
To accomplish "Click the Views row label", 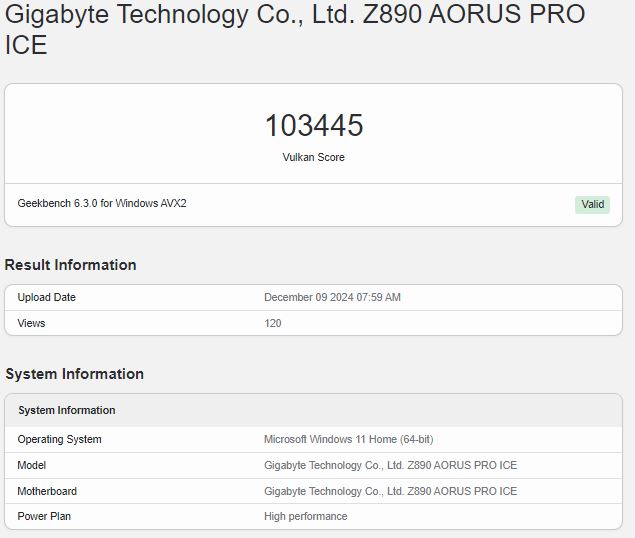I will click(31, 323).
